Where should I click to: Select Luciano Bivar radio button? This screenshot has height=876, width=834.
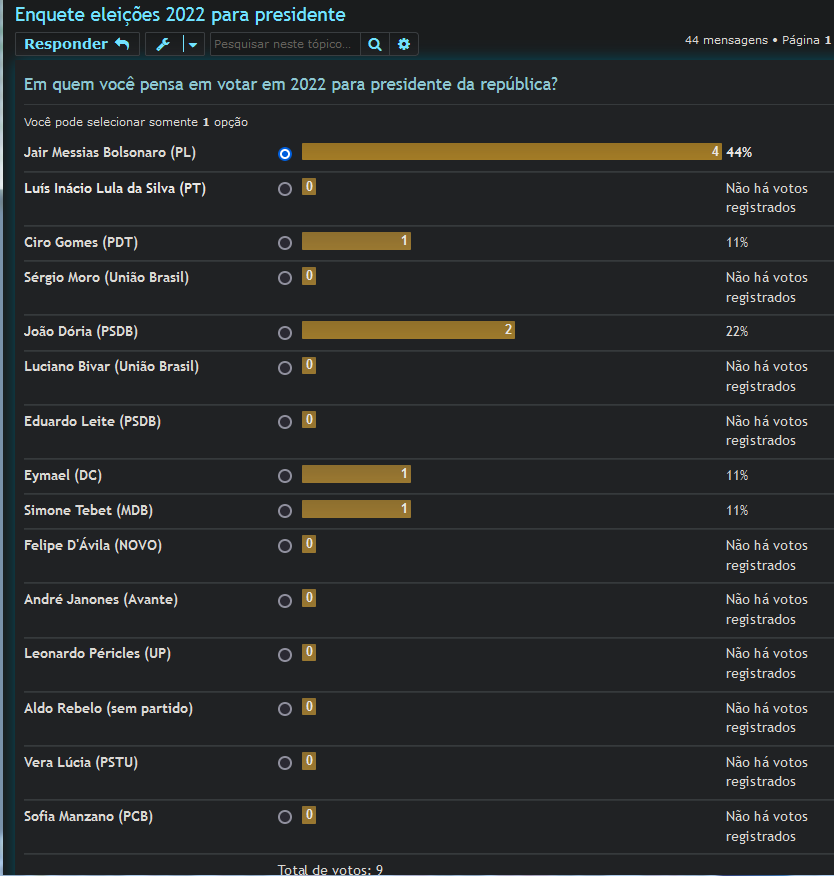[x=285, y=368]
